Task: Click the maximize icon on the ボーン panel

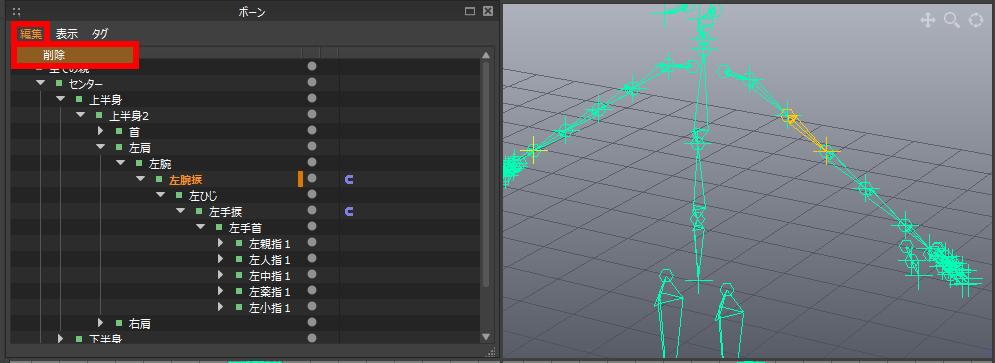Action: pos(470,11)
